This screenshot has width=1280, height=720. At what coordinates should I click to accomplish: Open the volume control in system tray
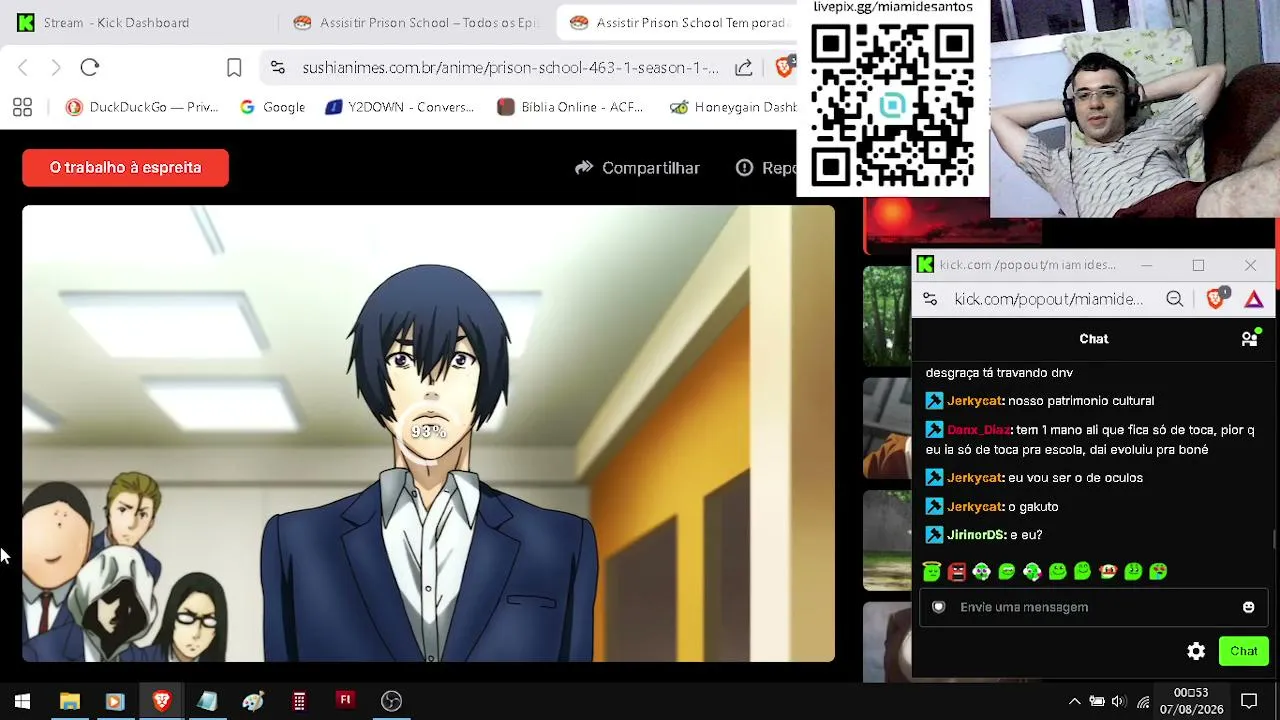[1118, 701]
